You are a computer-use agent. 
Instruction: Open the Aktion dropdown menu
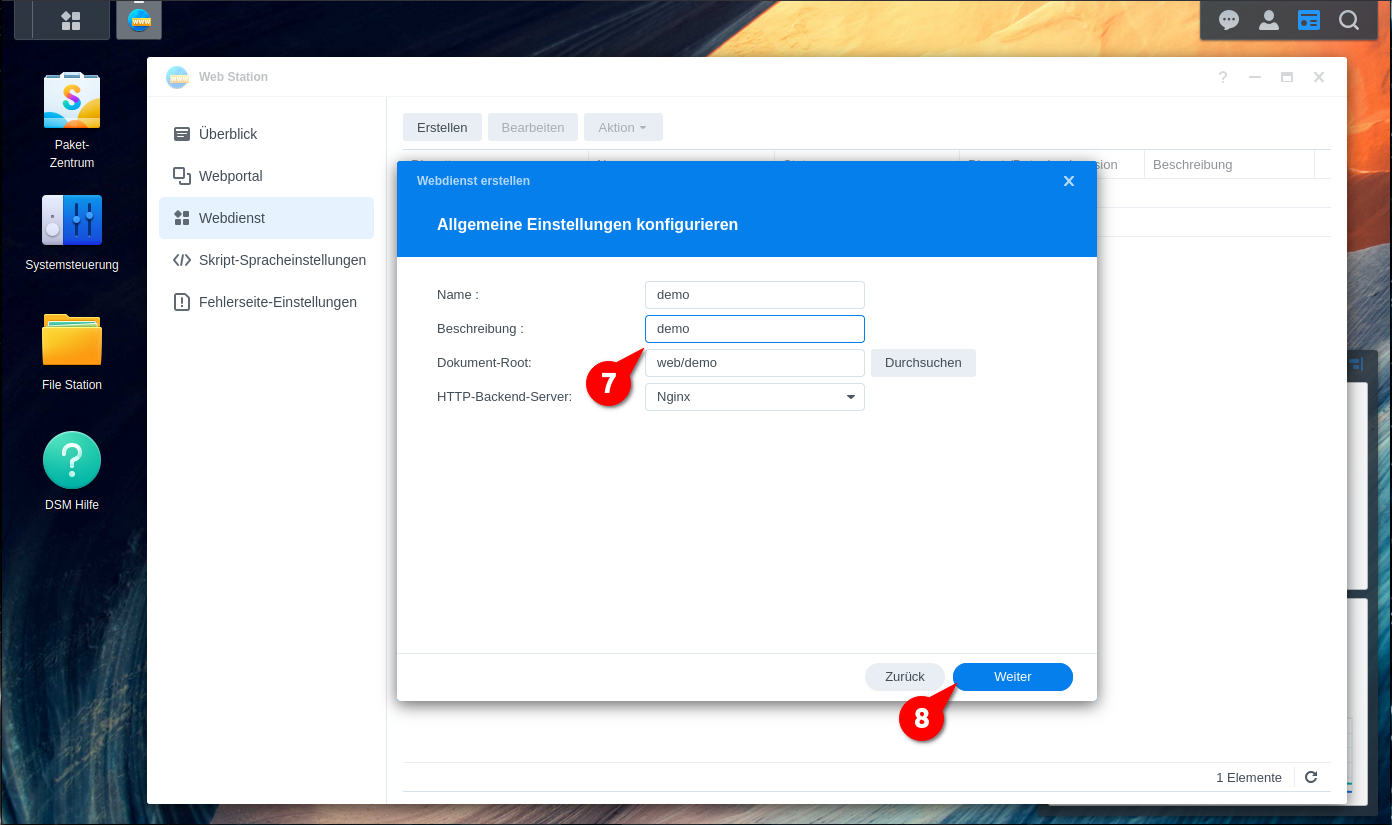pyautogui.click(x=622, y=127)
